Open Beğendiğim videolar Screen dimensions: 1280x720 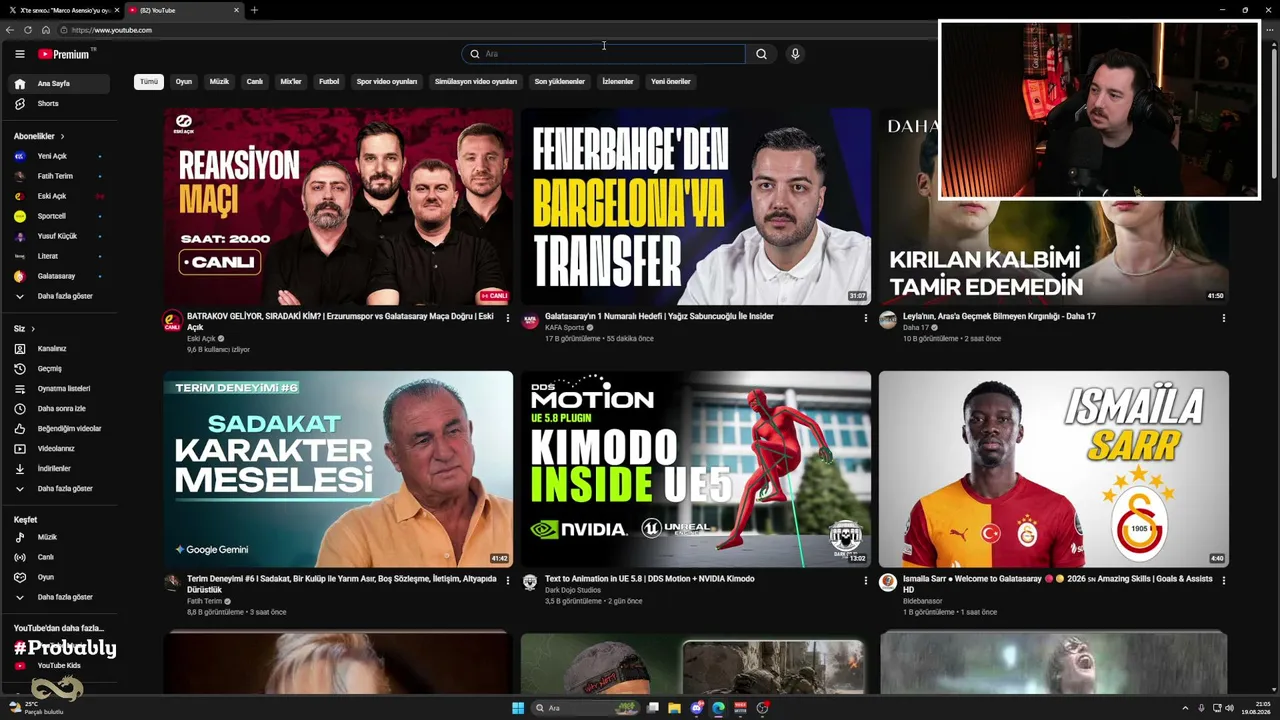point(60,429)
